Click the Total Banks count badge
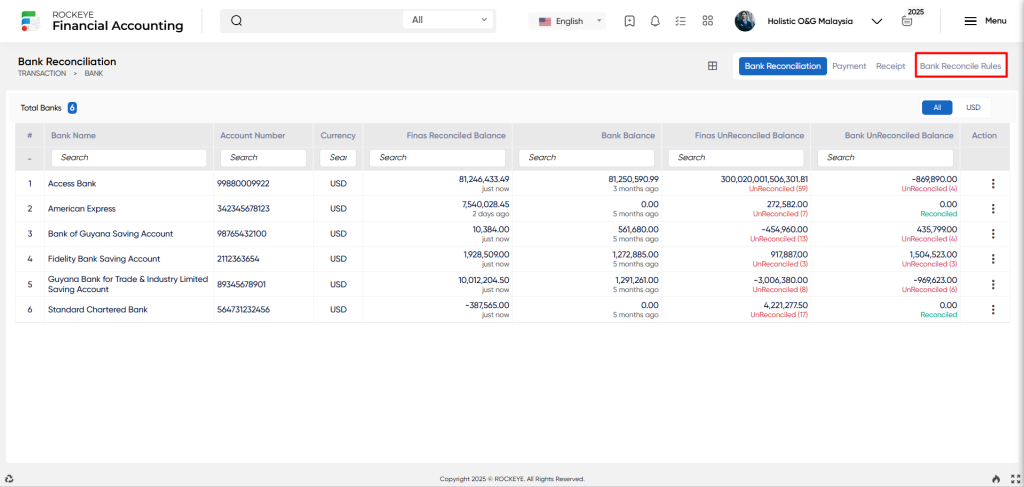Viewport: 1024px width, 487px height. [x=72, y=108]
